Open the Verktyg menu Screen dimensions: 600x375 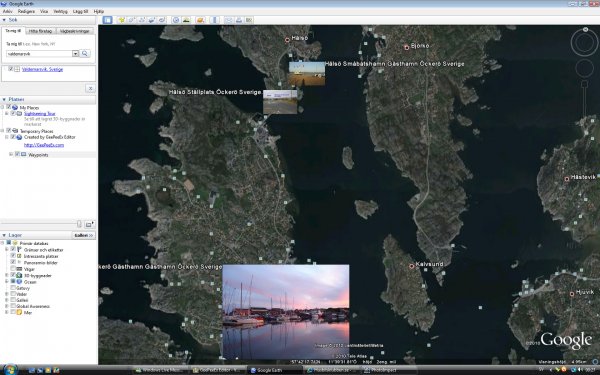point(60,11)
